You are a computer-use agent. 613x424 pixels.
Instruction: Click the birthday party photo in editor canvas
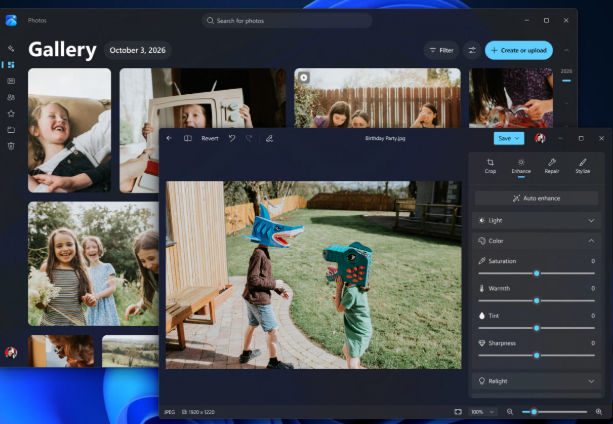coord(314,275)
